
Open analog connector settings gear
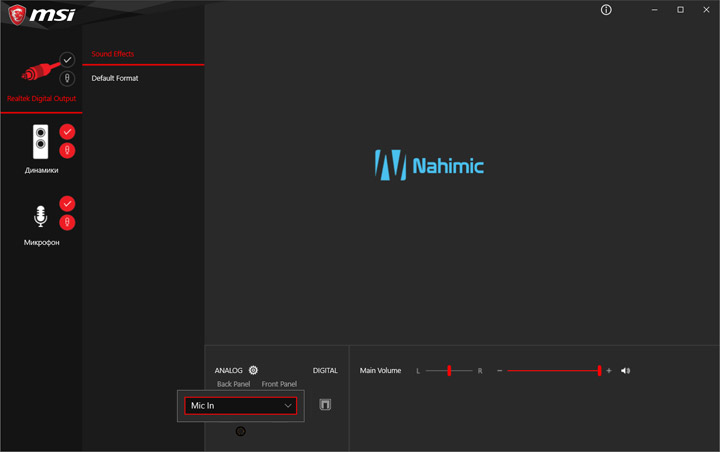(x=253, y=370)
